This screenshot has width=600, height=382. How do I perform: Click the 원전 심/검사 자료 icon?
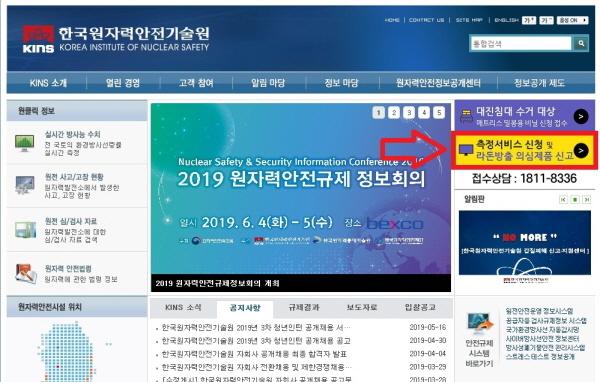click(25, 230)
